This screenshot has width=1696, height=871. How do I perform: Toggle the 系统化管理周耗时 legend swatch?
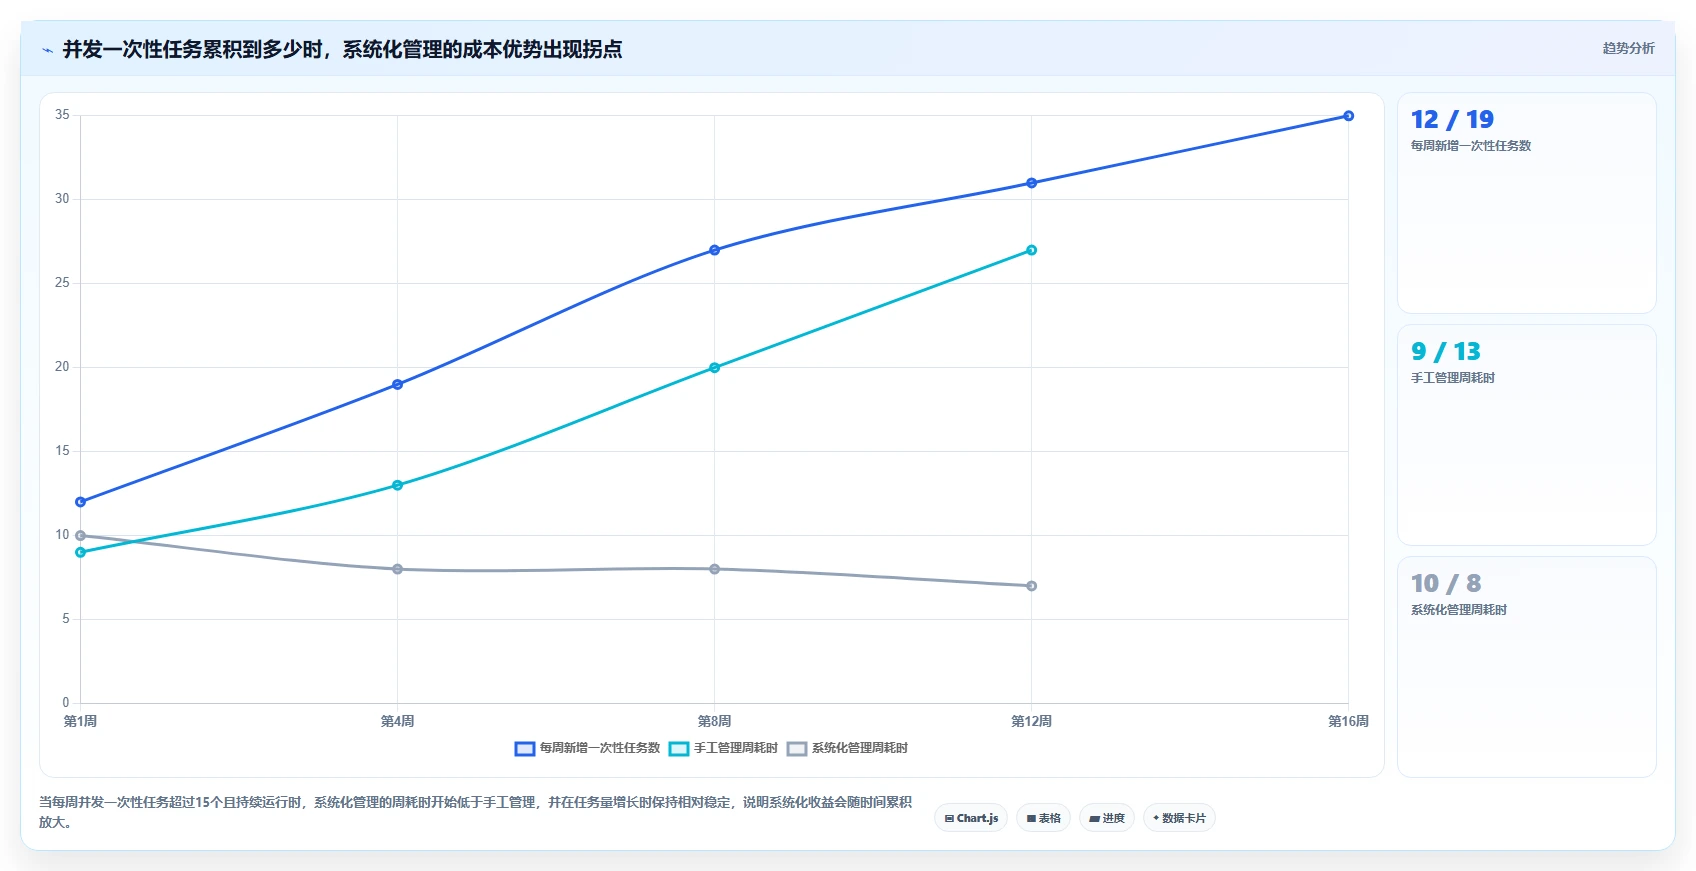coord(797,749)
